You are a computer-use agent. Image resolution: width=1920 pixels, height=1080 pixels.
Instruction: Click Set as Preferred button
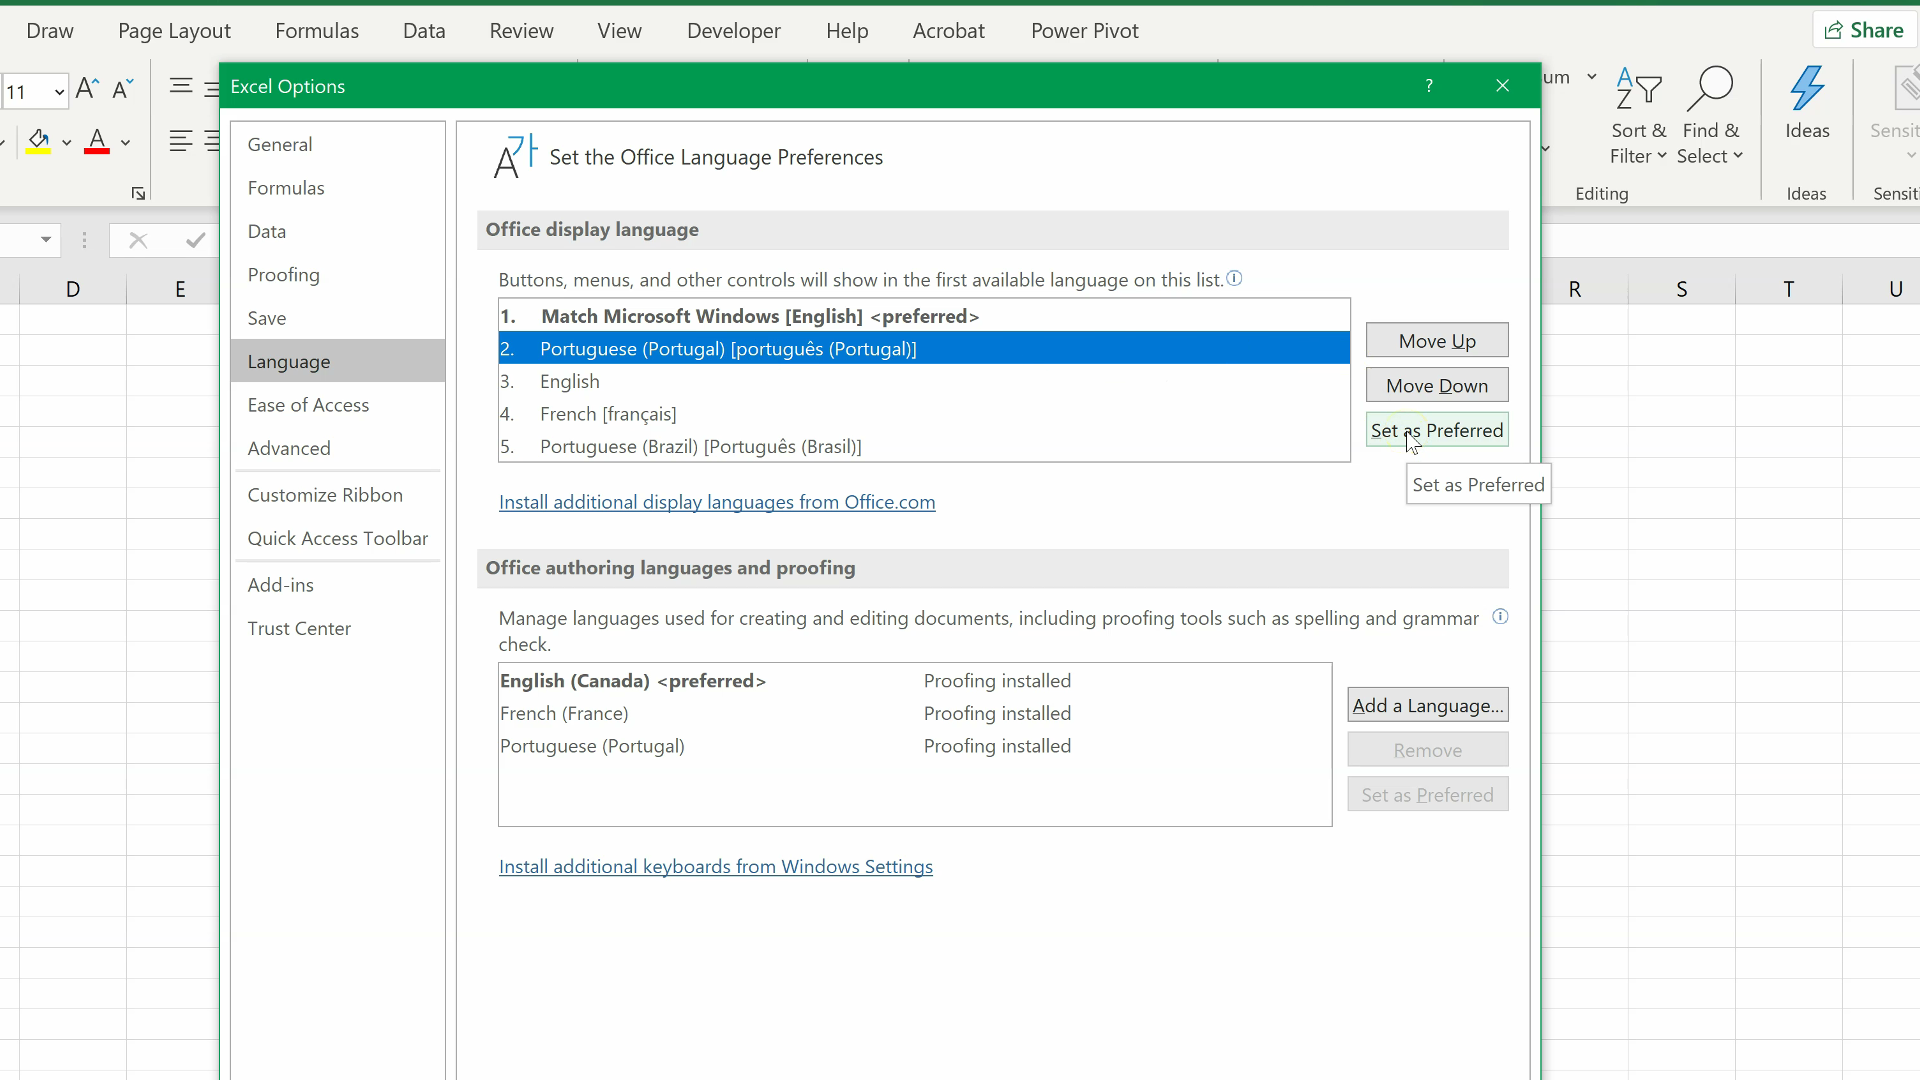pyautogui.click(x=1437, y=430)
